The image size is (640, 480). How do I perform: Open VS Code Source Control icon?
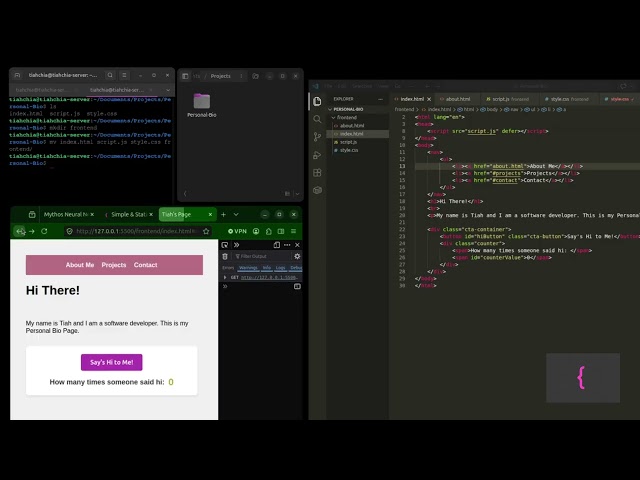(x=317, y=137)
